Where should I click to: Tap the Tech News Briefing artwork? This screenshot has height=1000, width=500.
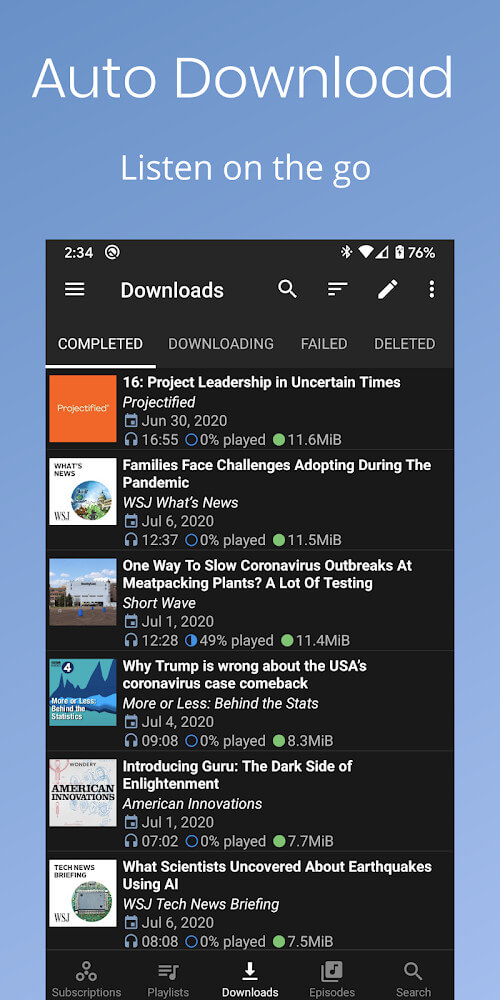(x=83, y=893)
